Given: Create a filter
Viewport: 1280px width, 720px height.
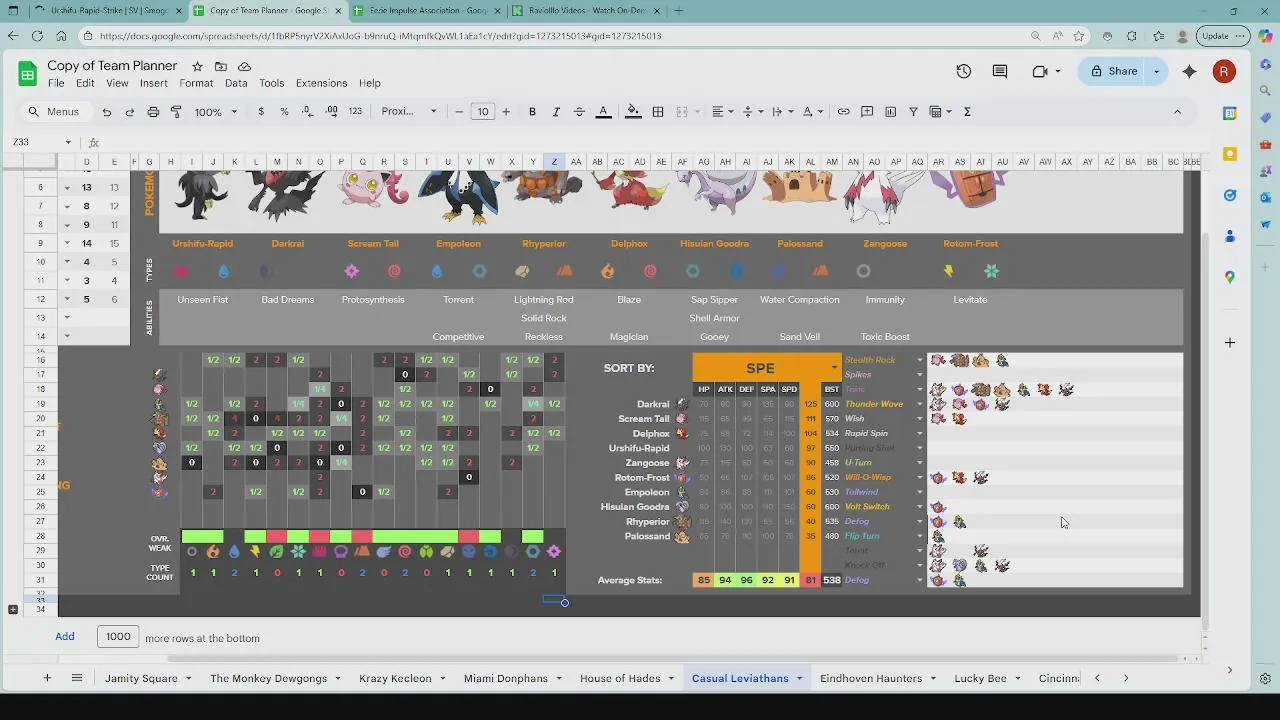Looking at the screenshot, I should point(913,112).
